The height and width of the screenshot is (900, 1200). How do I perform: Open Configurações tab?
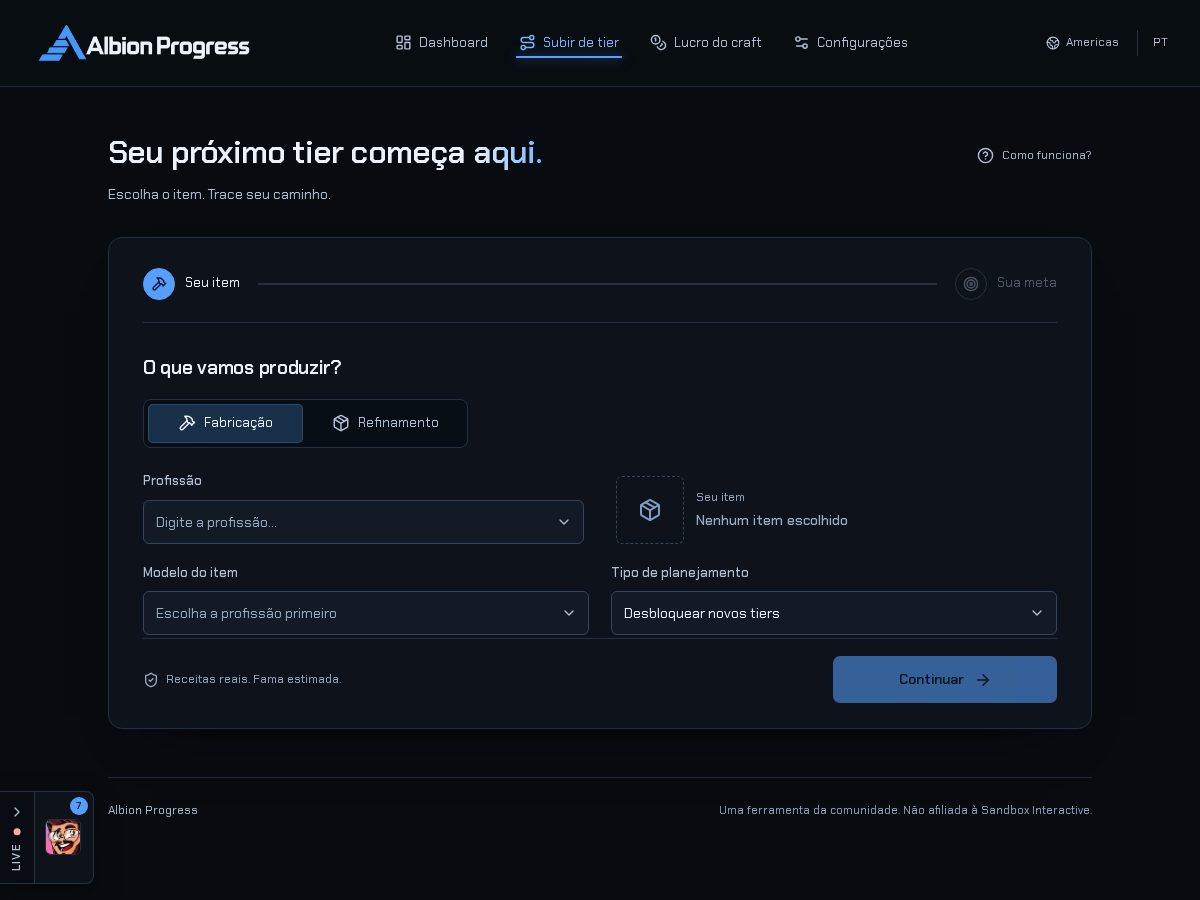(851, 42)
